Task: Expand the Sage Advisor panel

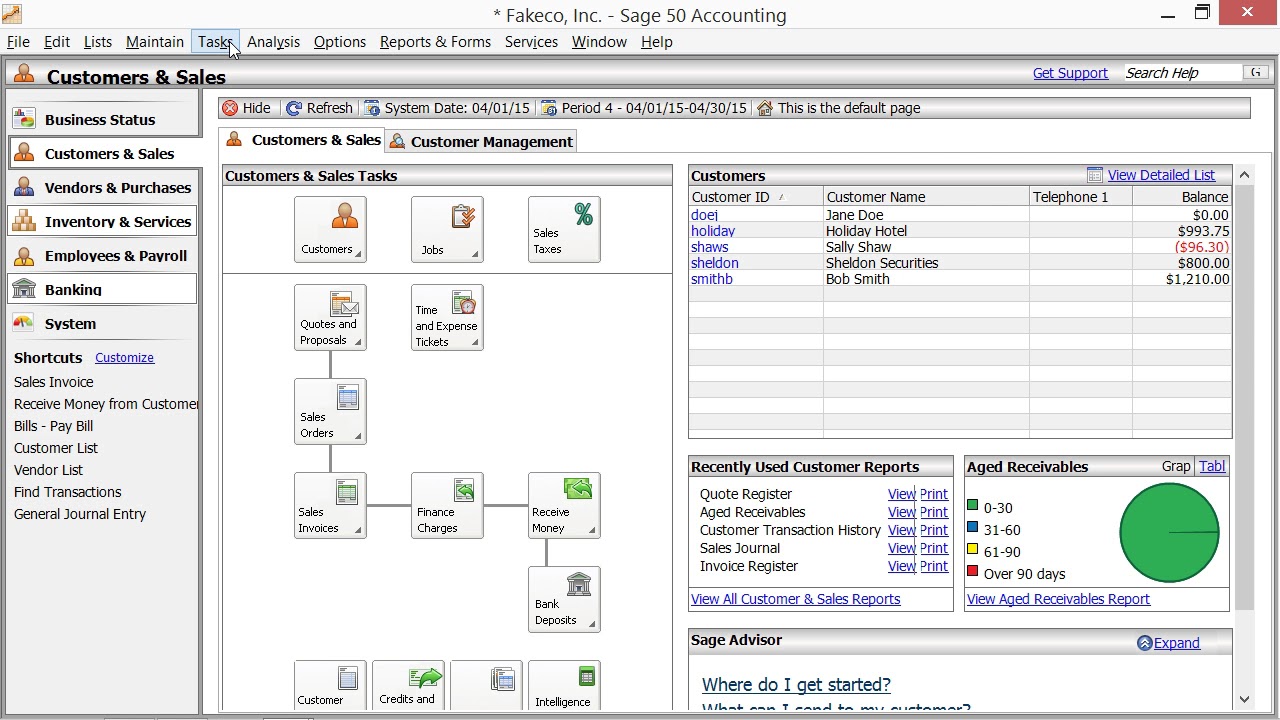Action: (1168, 643)
